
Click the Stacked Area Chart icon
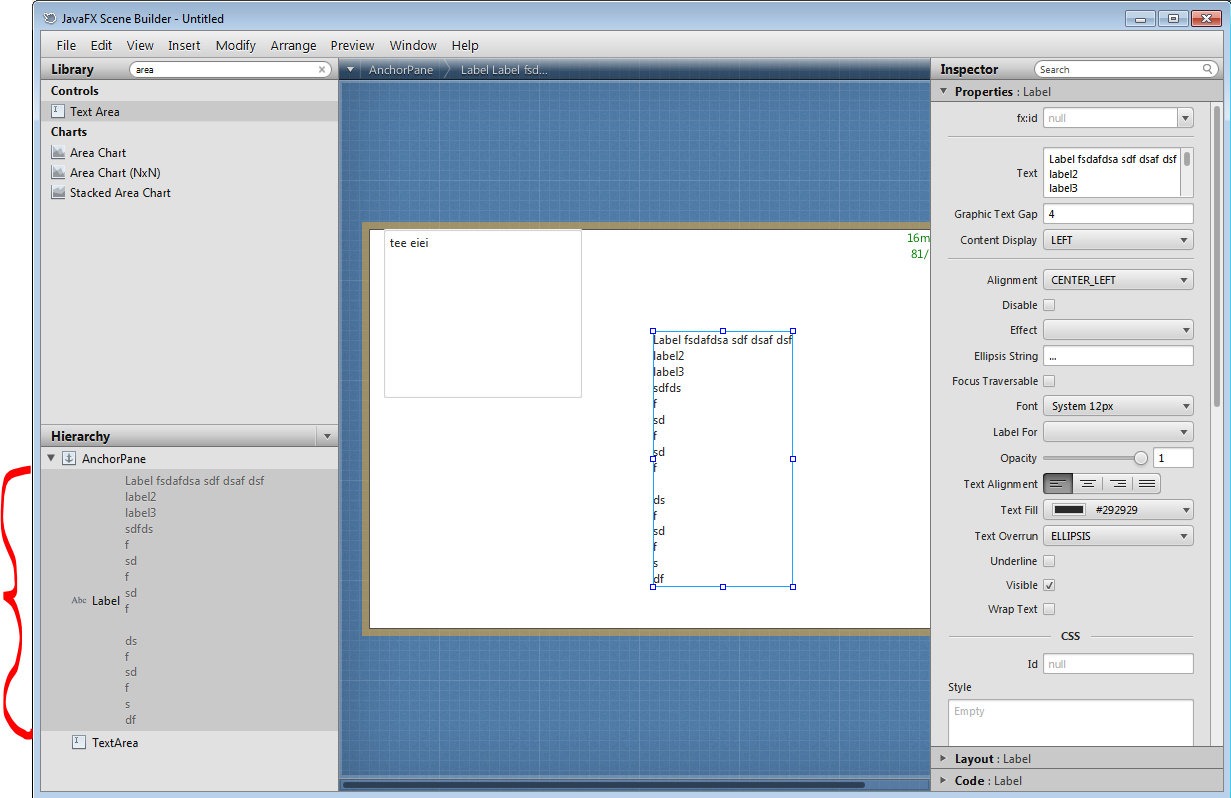click(x=58, y=193)
